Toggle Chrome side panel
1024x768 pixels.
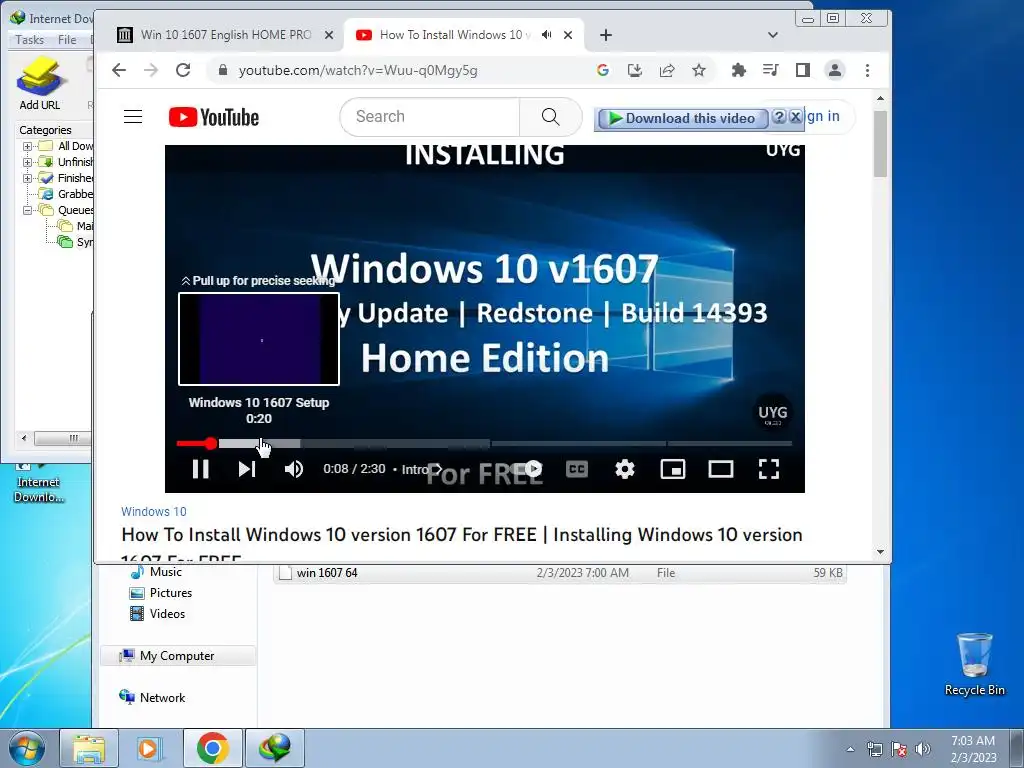[x=803, y=70]
